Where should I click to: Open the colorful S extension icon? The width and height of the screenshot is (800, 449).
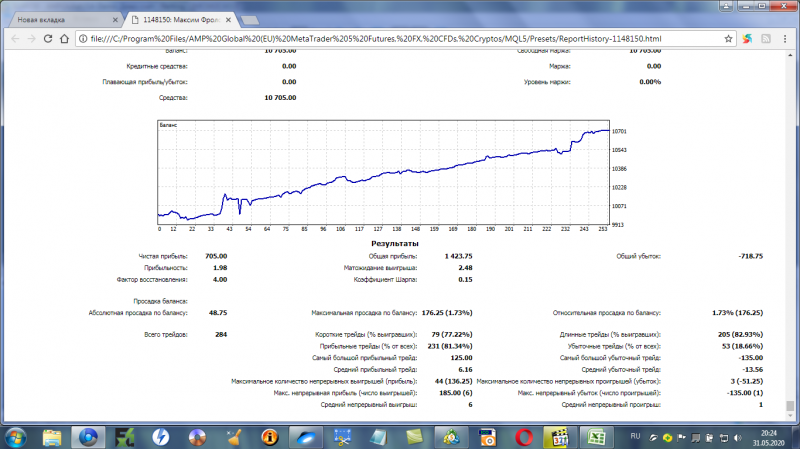(747, 39)
